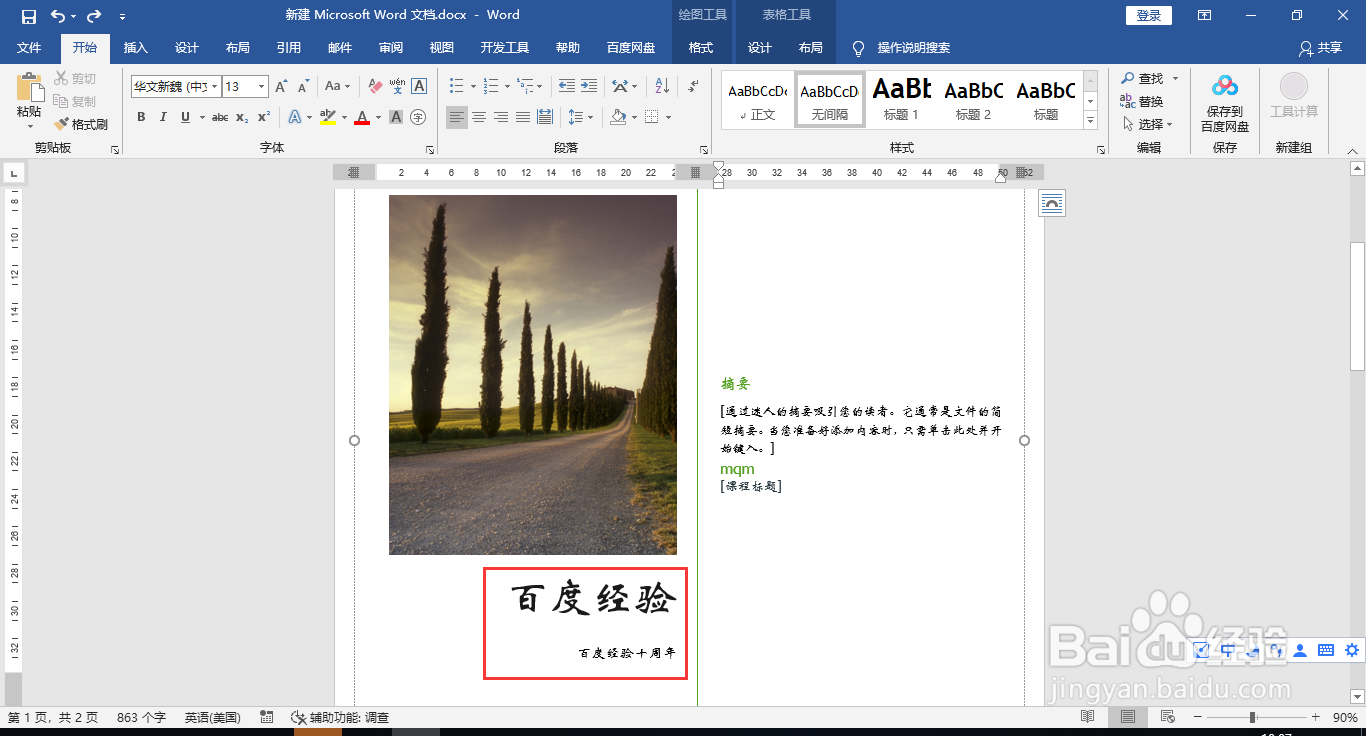
Task: Sort text with A-Z icon
Action: pos(662,86)
